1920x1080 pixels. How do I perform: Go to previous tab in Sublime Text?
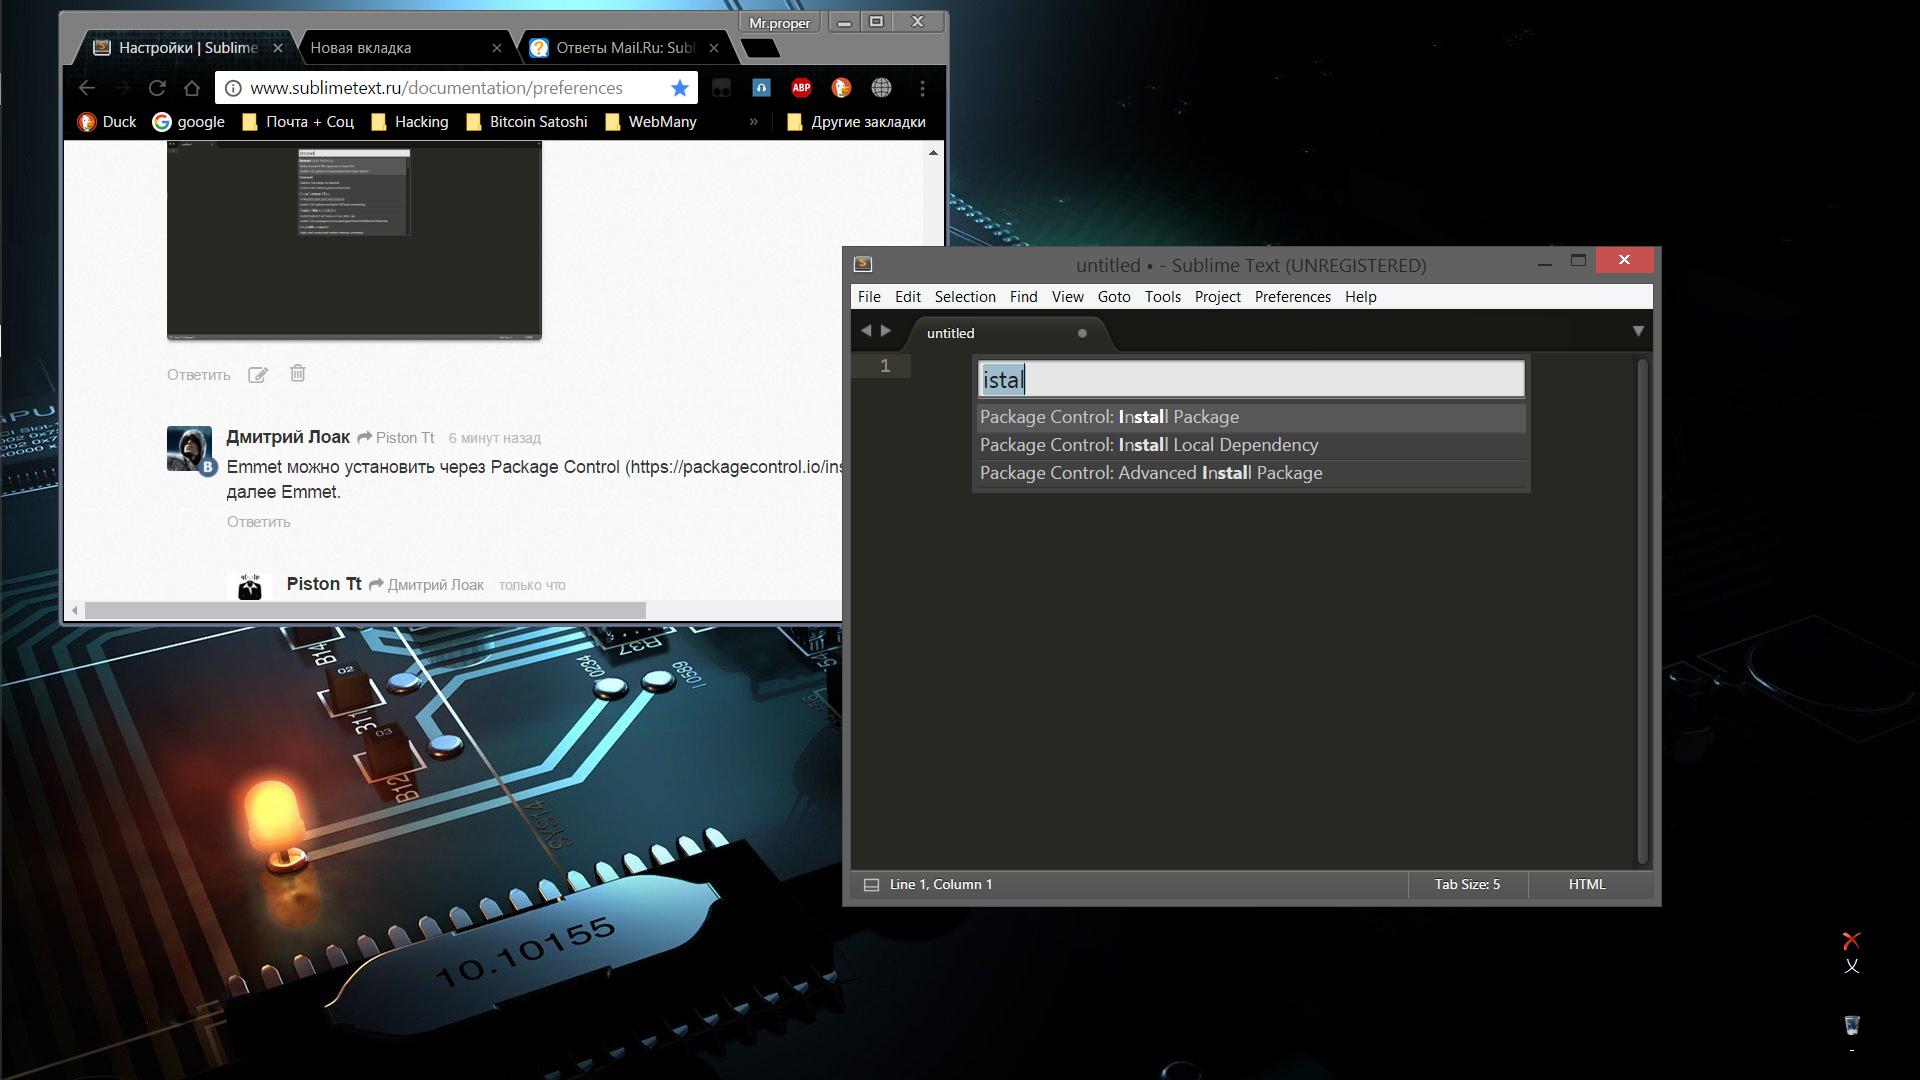[866, 331]
